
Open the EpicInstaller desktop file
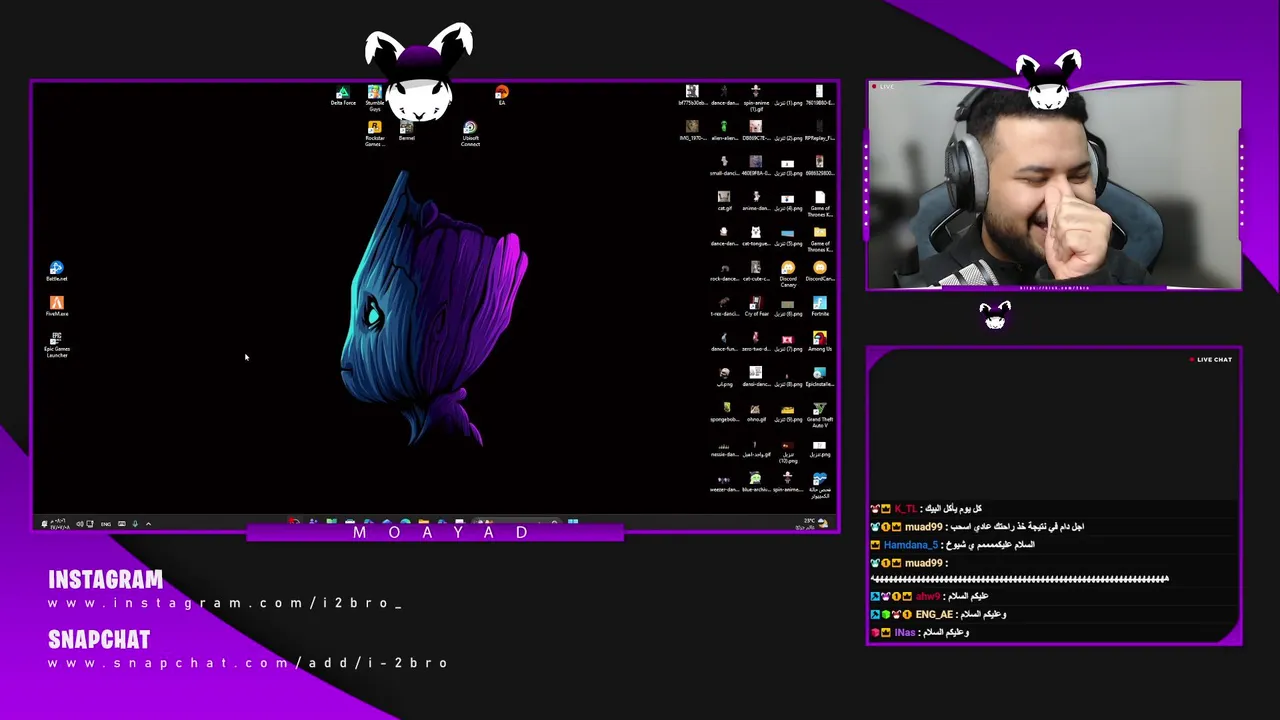820,376
